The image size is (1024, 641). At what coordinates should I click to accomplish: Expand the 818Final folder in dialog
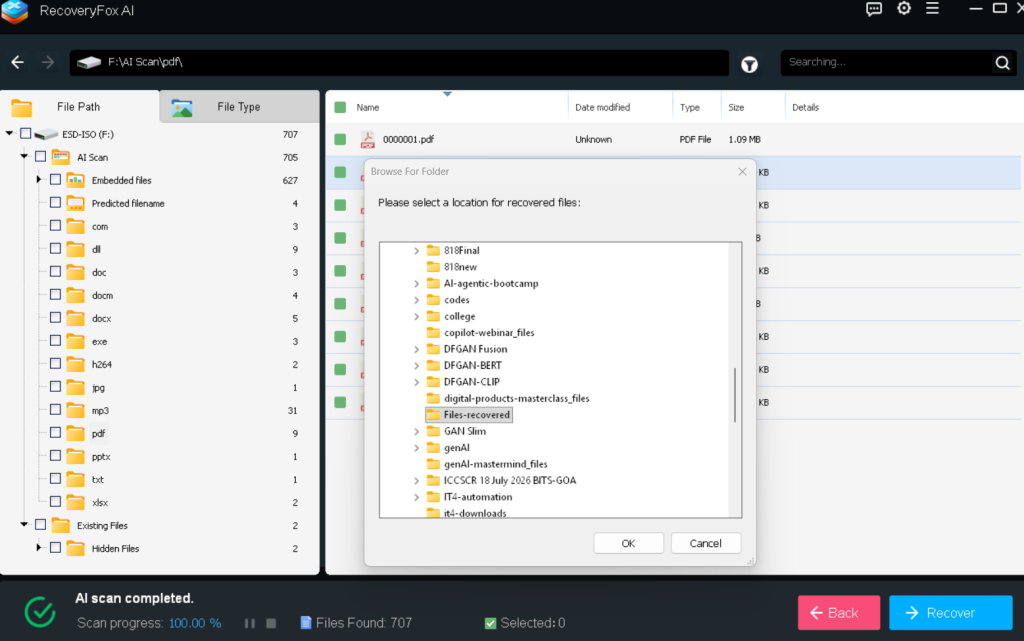[416, 251]
